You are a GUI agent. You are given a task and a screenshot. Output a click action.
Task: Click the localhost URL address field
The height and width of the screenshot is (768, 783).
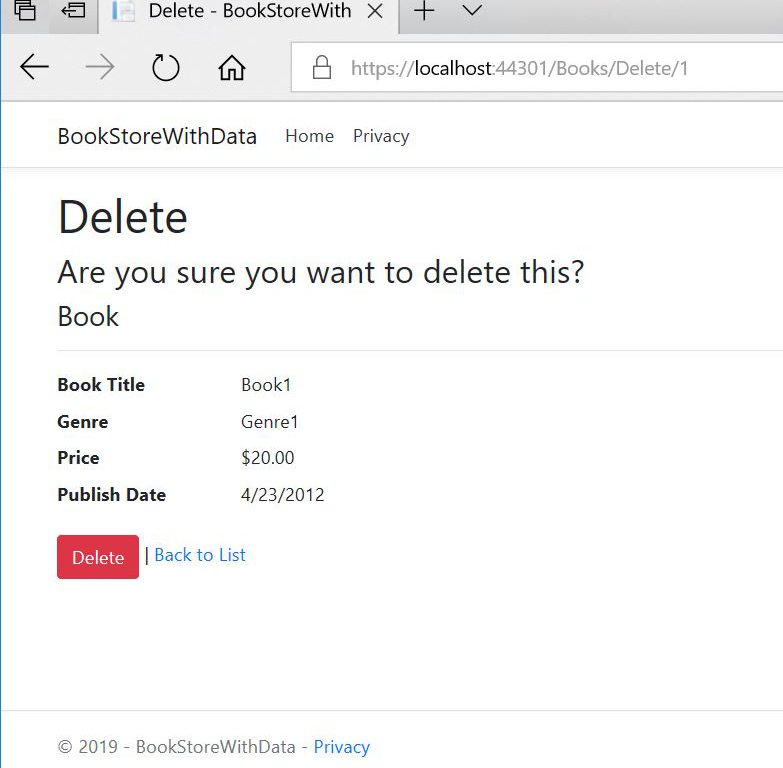point(520,68)
